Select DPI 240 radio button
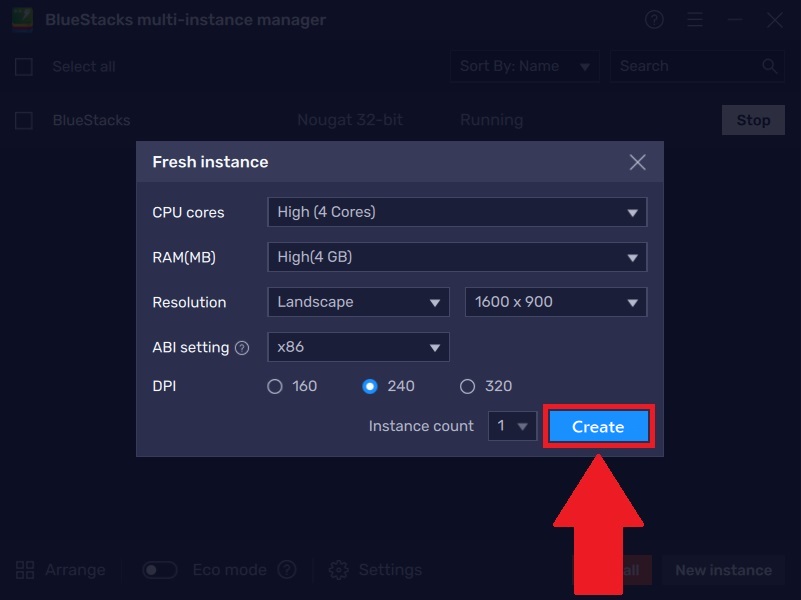This screenshot has width=801, height=600. (x=370, y=386)
